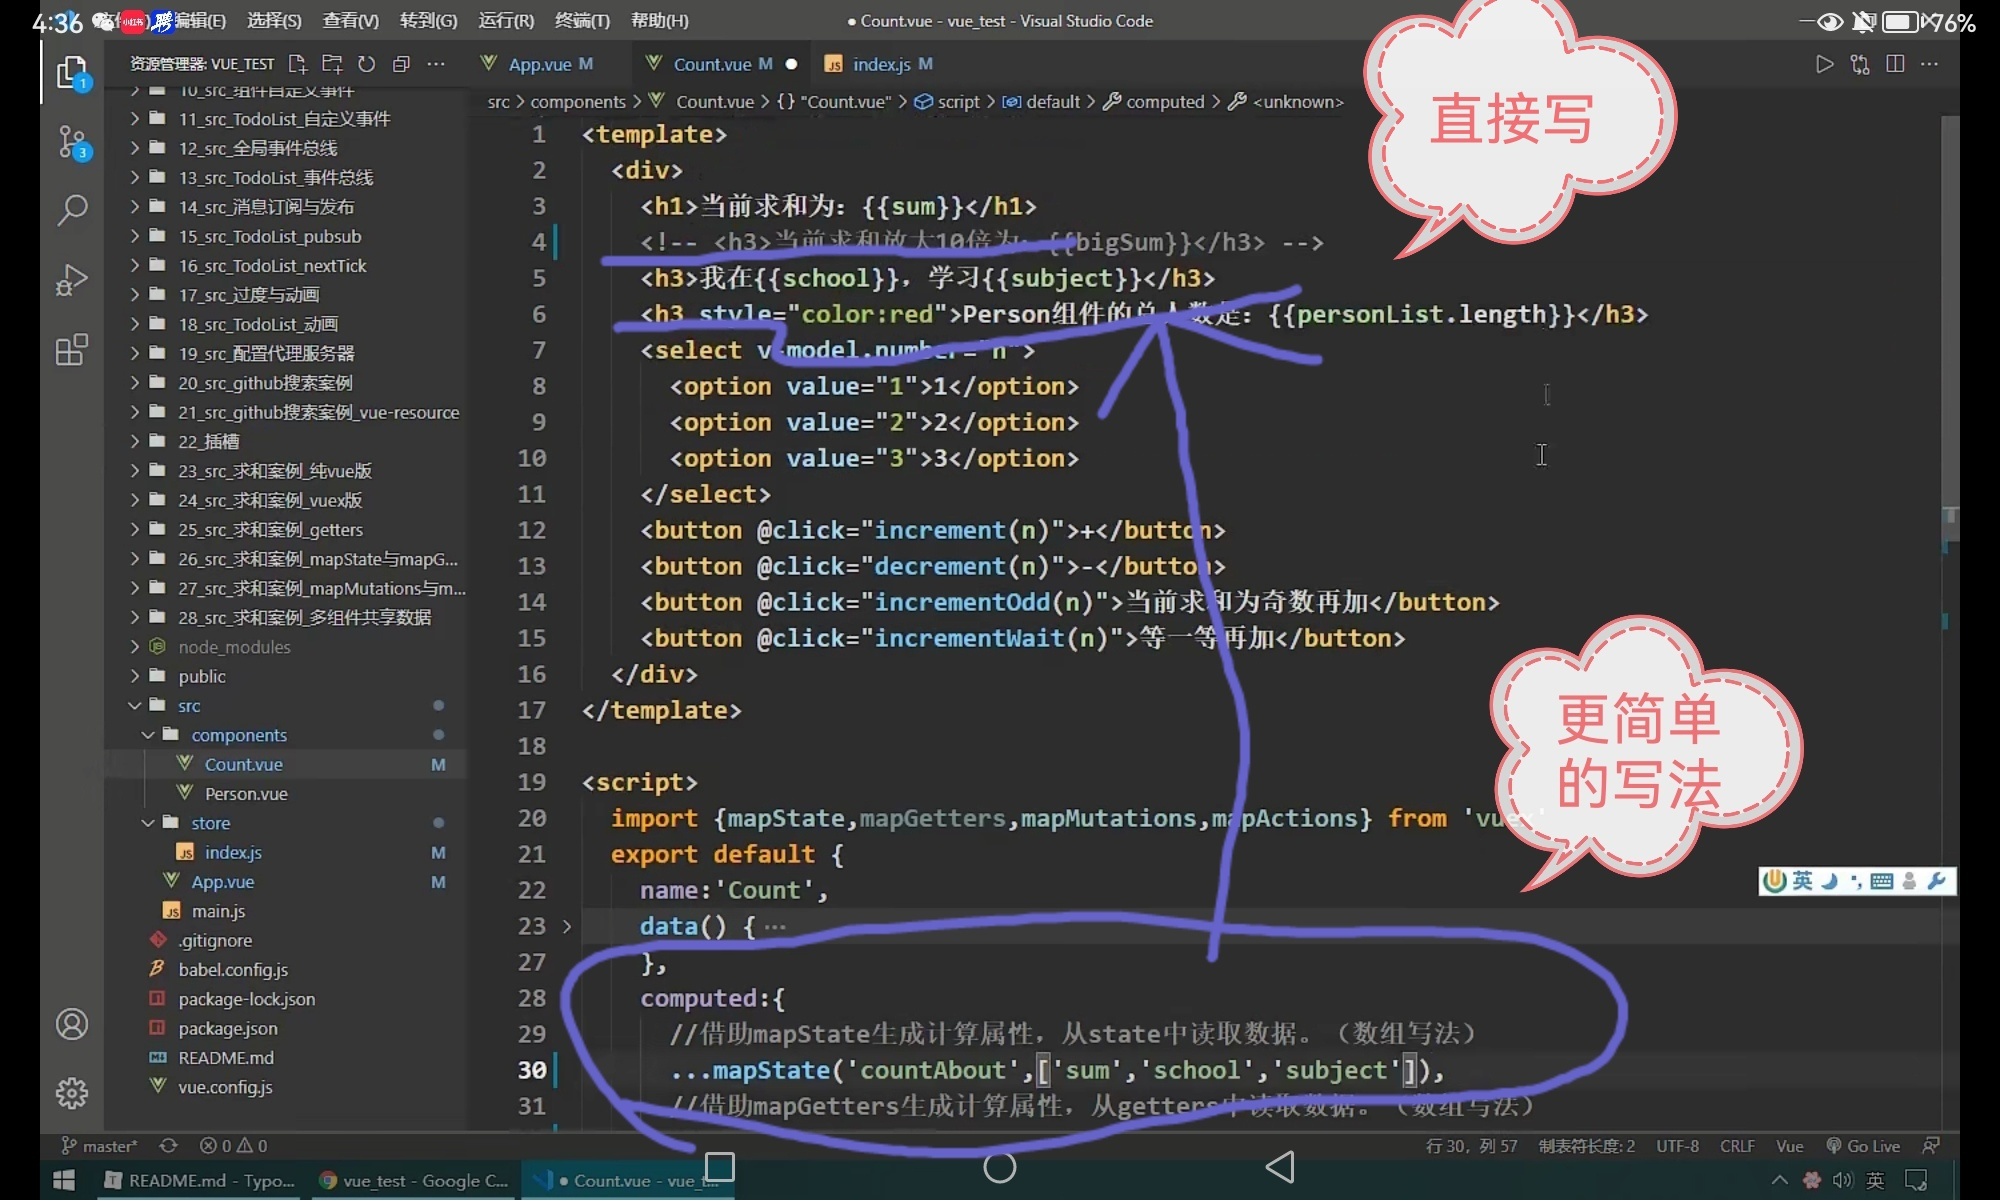The width and height of the screenshot is (2000, 1200).
Task: Click the Windows Start button on taskbar
Action: tap(64, 1181)
